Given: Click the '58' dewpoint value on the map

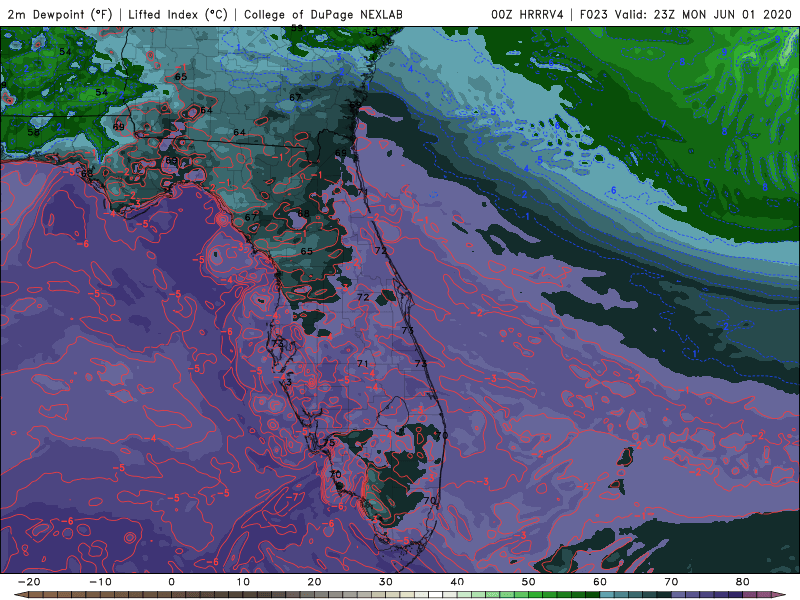Looking at the screenshot, I should click(34, 132).
